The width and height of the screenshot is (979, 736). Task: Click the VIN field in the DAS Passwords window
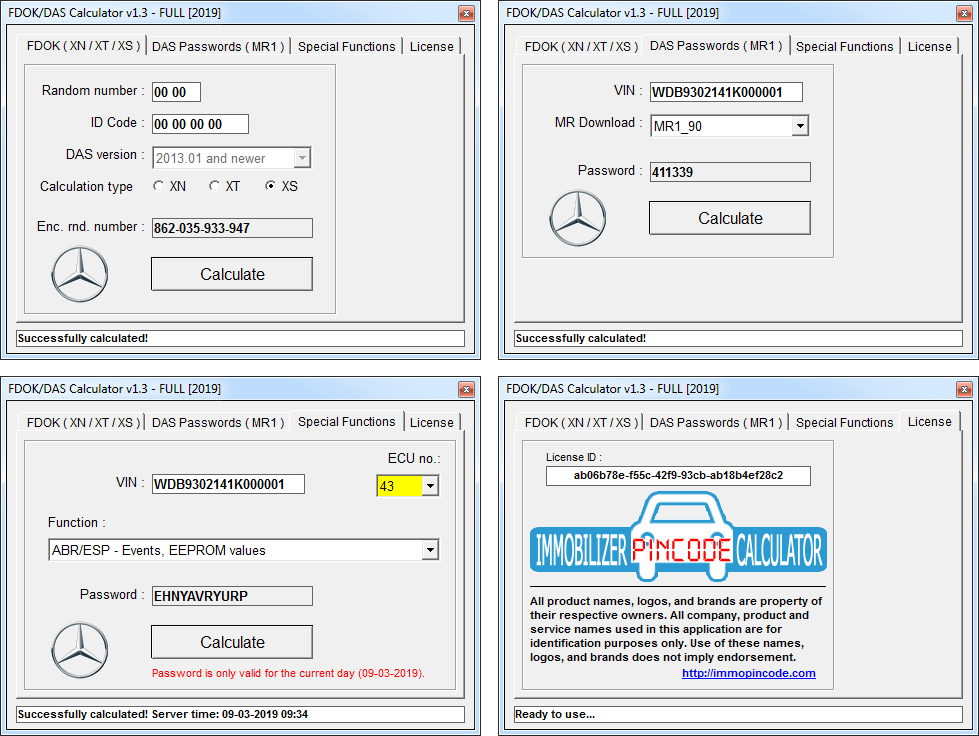(x=726, y=92)
